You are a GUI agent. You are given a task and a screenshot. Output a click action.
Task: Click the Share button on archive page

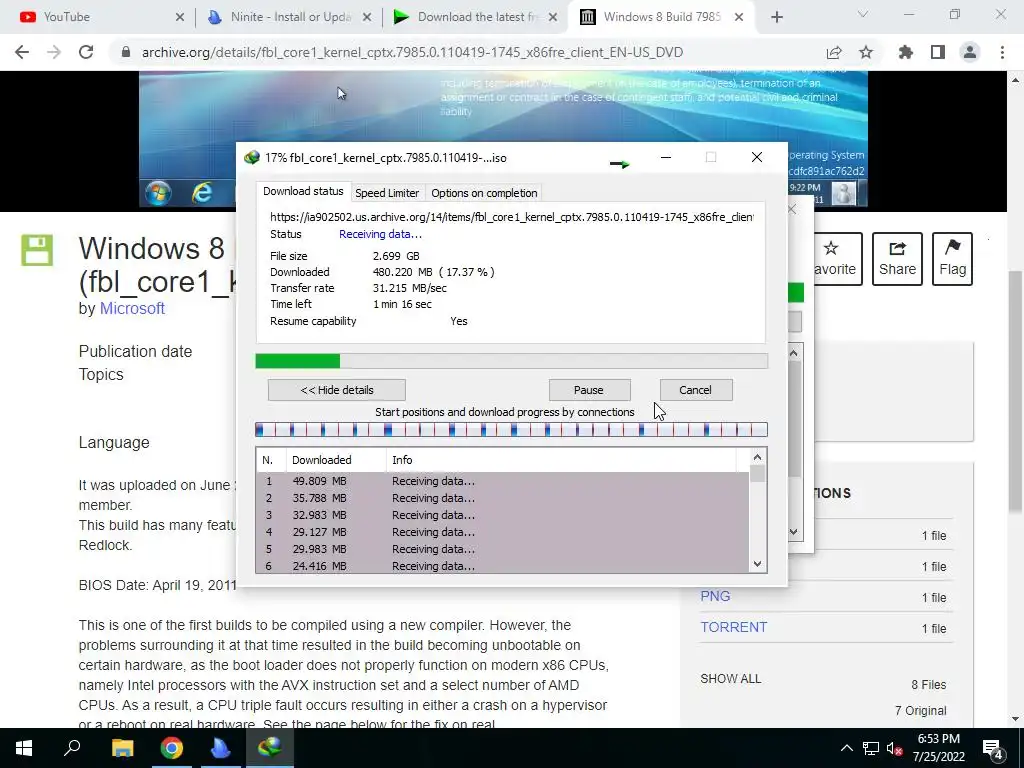[x=897, y=259]
